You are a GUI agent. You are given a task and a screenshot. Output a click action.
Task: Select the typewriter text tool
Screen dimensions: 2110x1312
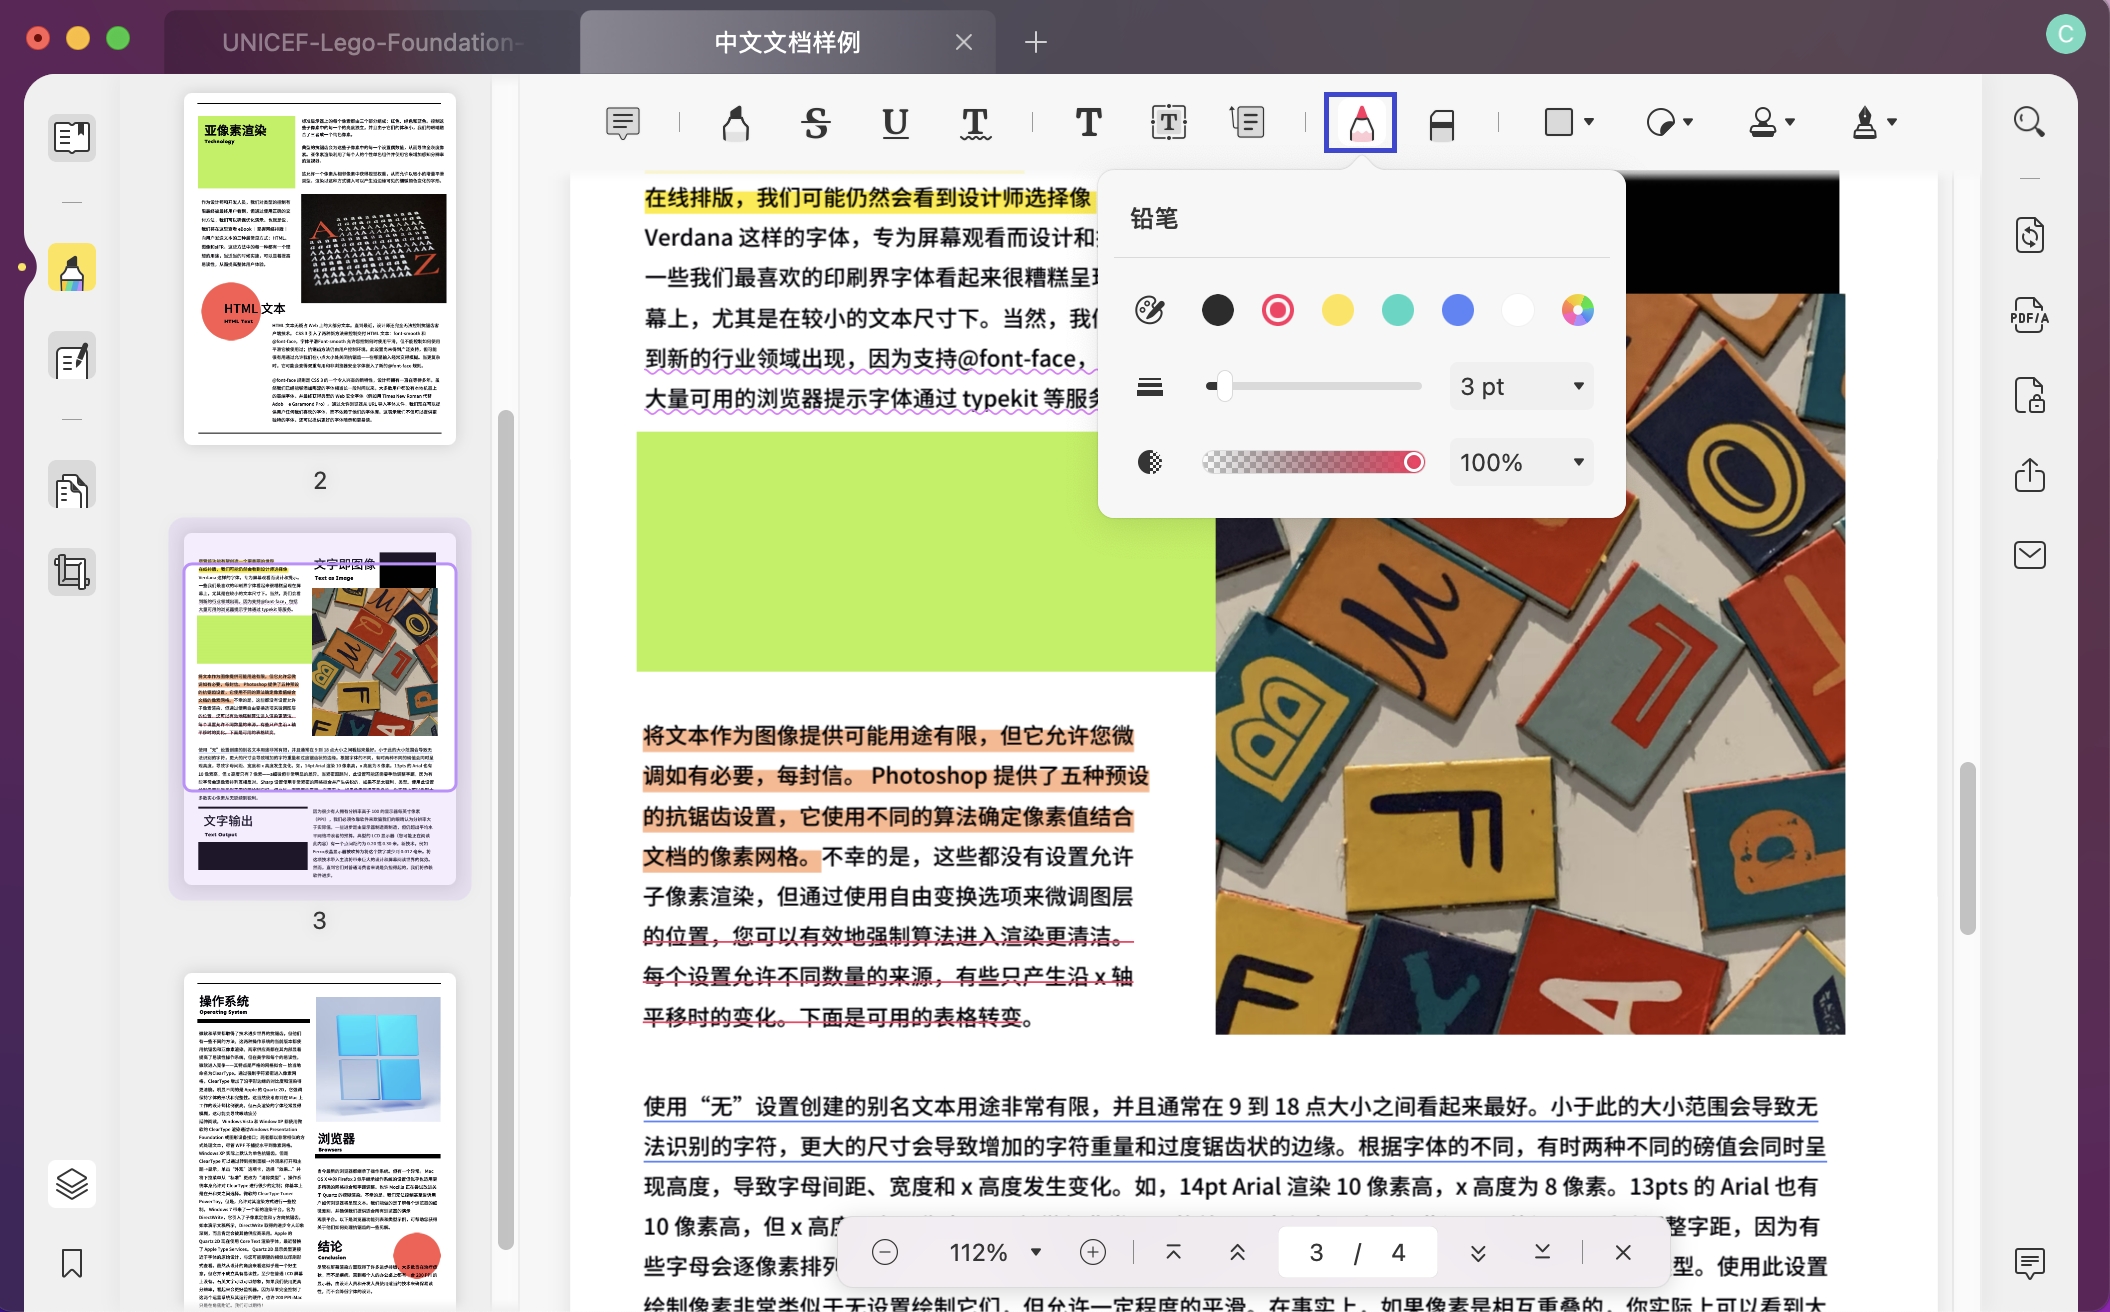coord(1088,123)
